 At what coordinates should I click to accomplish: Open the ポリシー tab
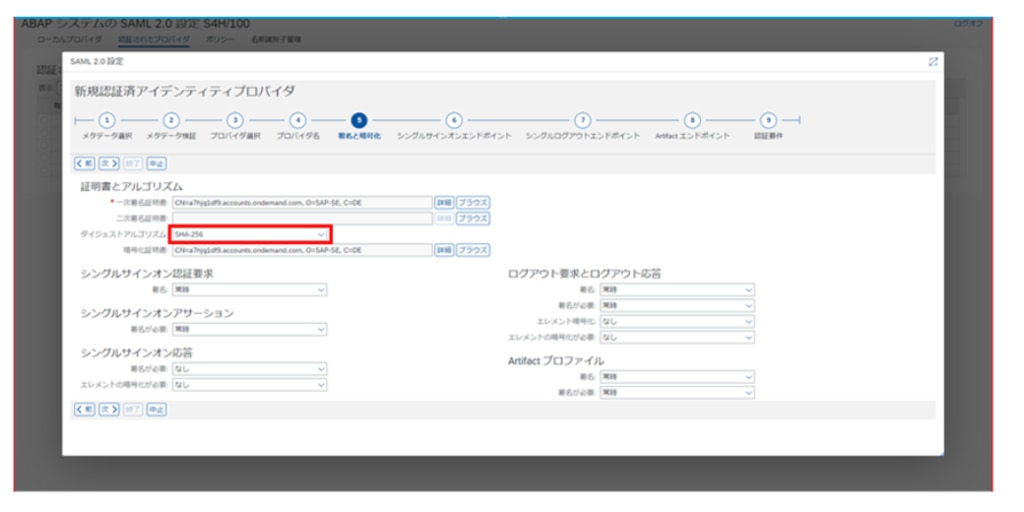[x=220, y=39]
